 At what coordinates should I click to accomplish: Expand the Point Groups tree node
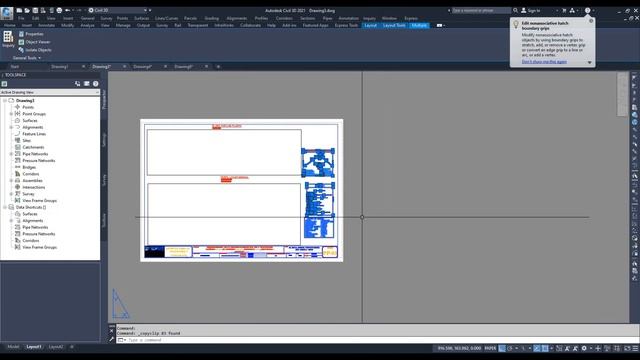point(11,114)
